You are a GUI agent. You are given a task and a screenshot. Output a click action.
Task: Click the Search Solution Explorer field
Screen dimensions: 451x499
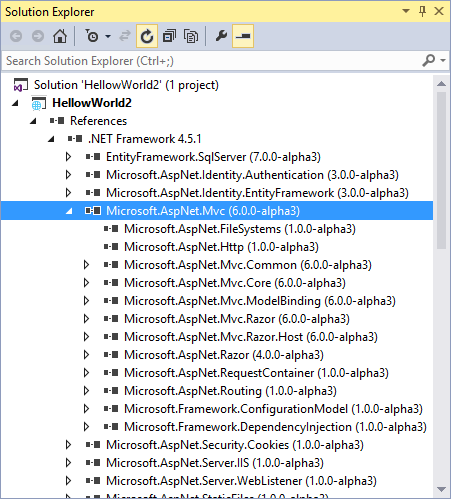[213, 61]
